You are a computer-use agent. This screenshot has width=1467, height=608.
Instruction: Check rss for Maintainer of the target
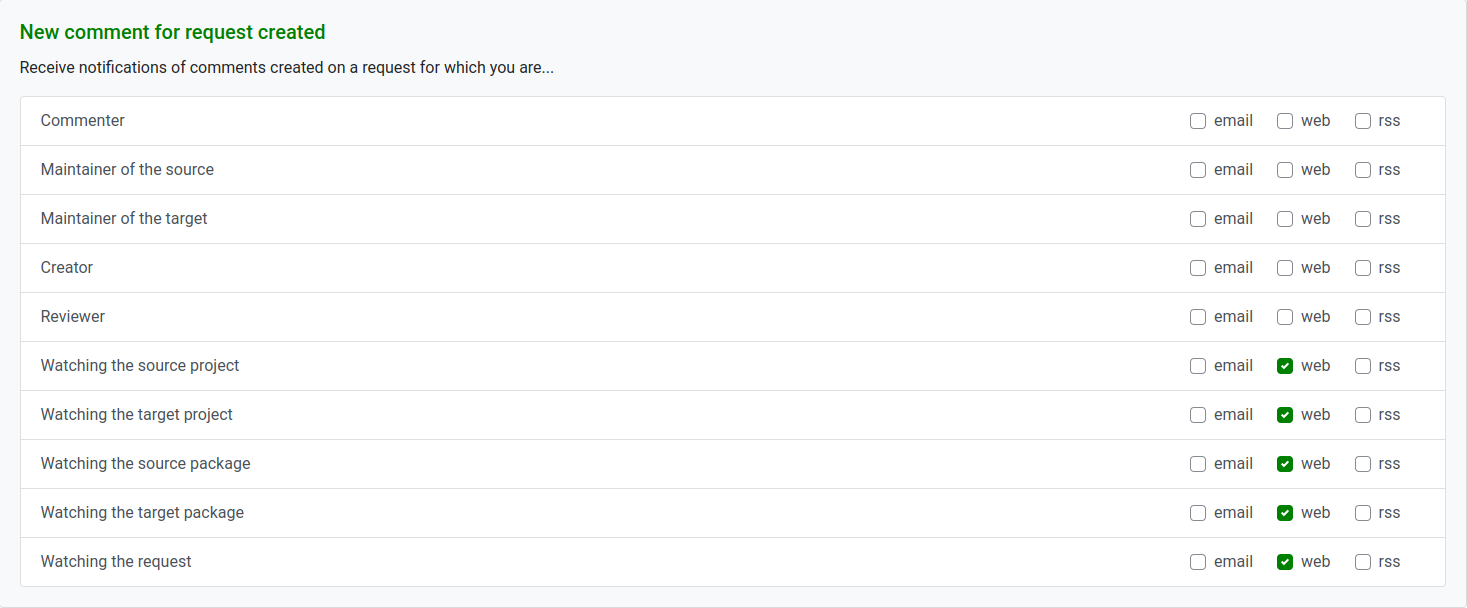pos(1363,219)
